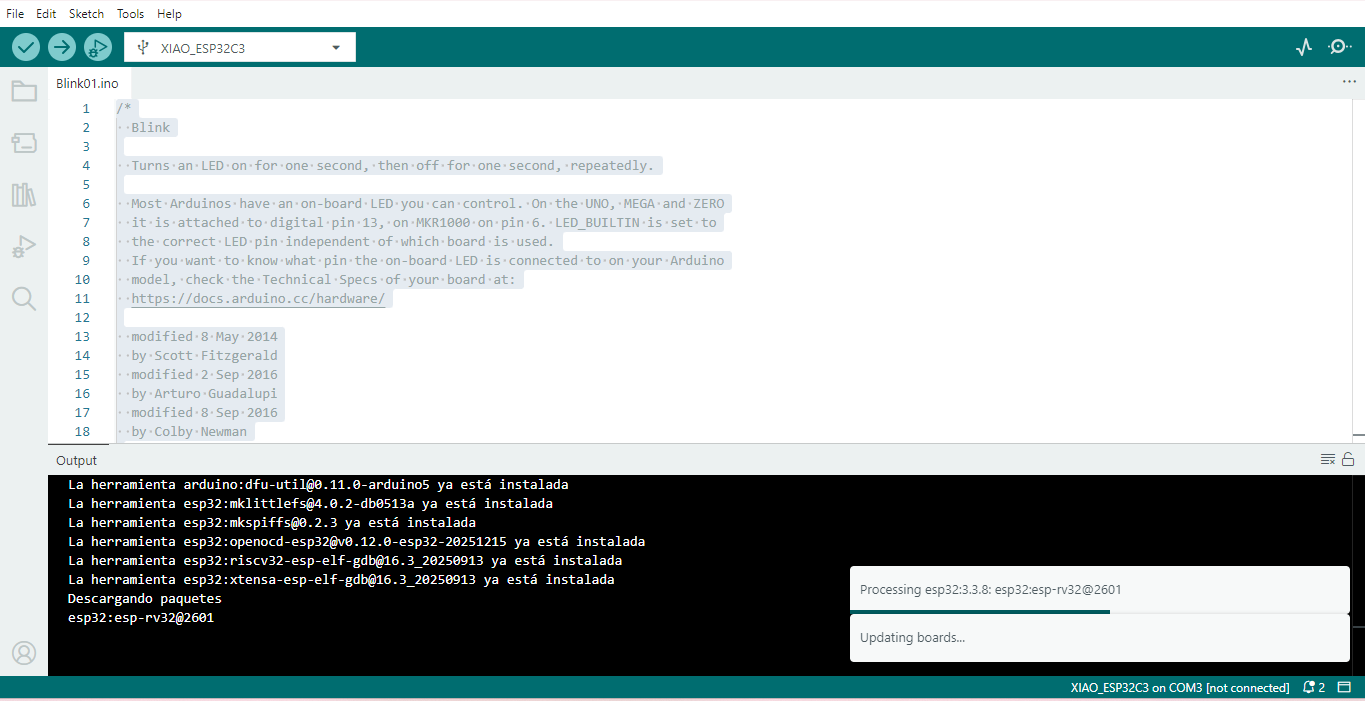Click 'Descargando paquetes' output line

pos(145,598)
